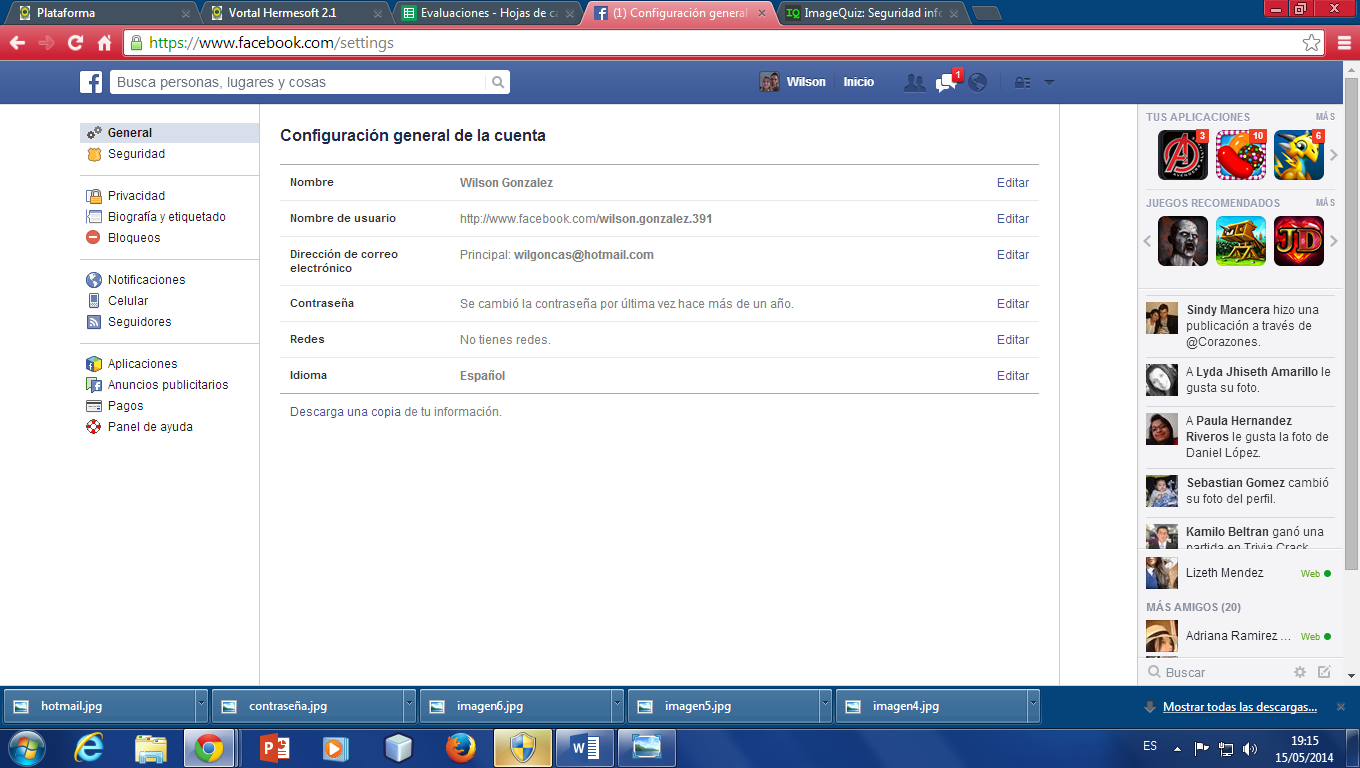Reload the page with refresh button

tap(75, 43)
